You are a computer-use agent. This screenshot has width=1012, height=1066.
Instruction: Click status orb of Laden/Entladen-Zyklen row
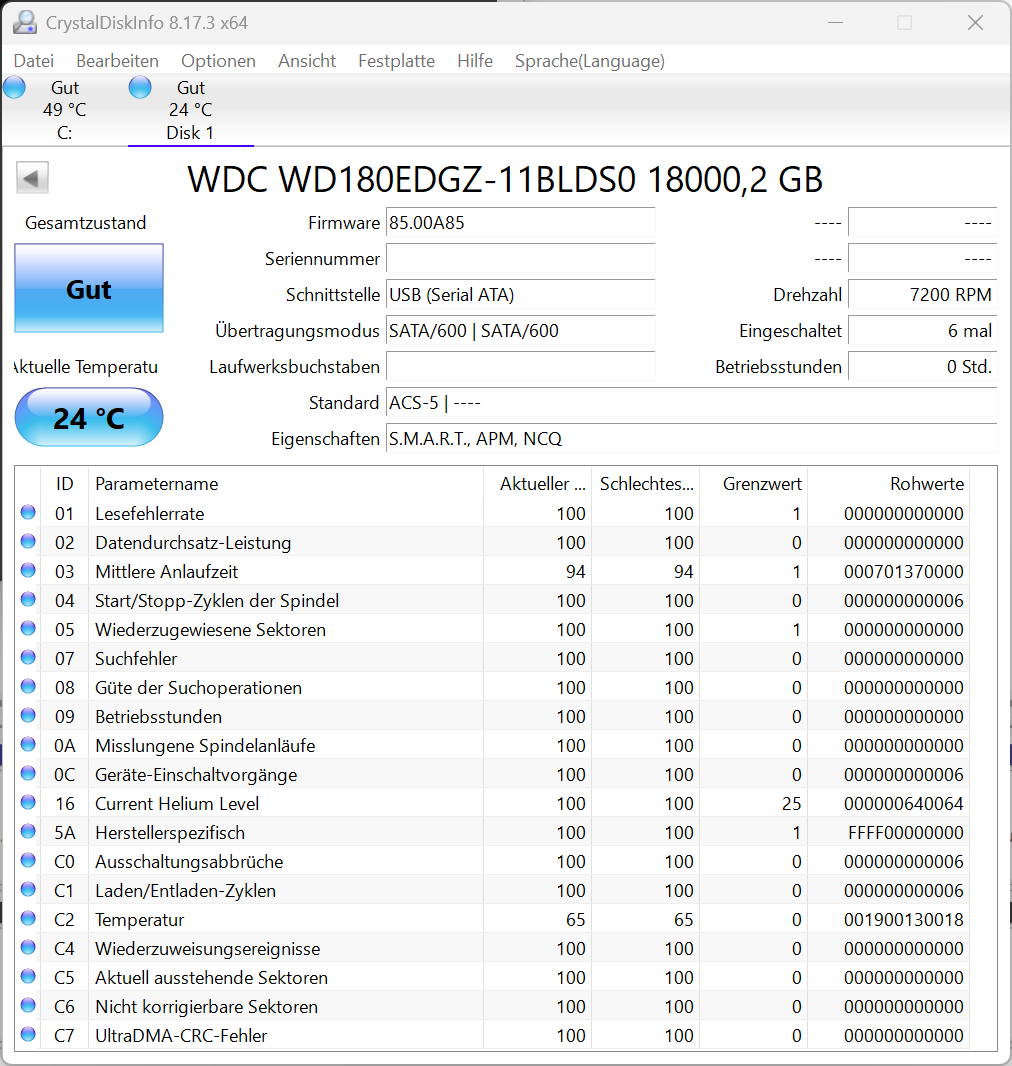click(x=28, y=890)
